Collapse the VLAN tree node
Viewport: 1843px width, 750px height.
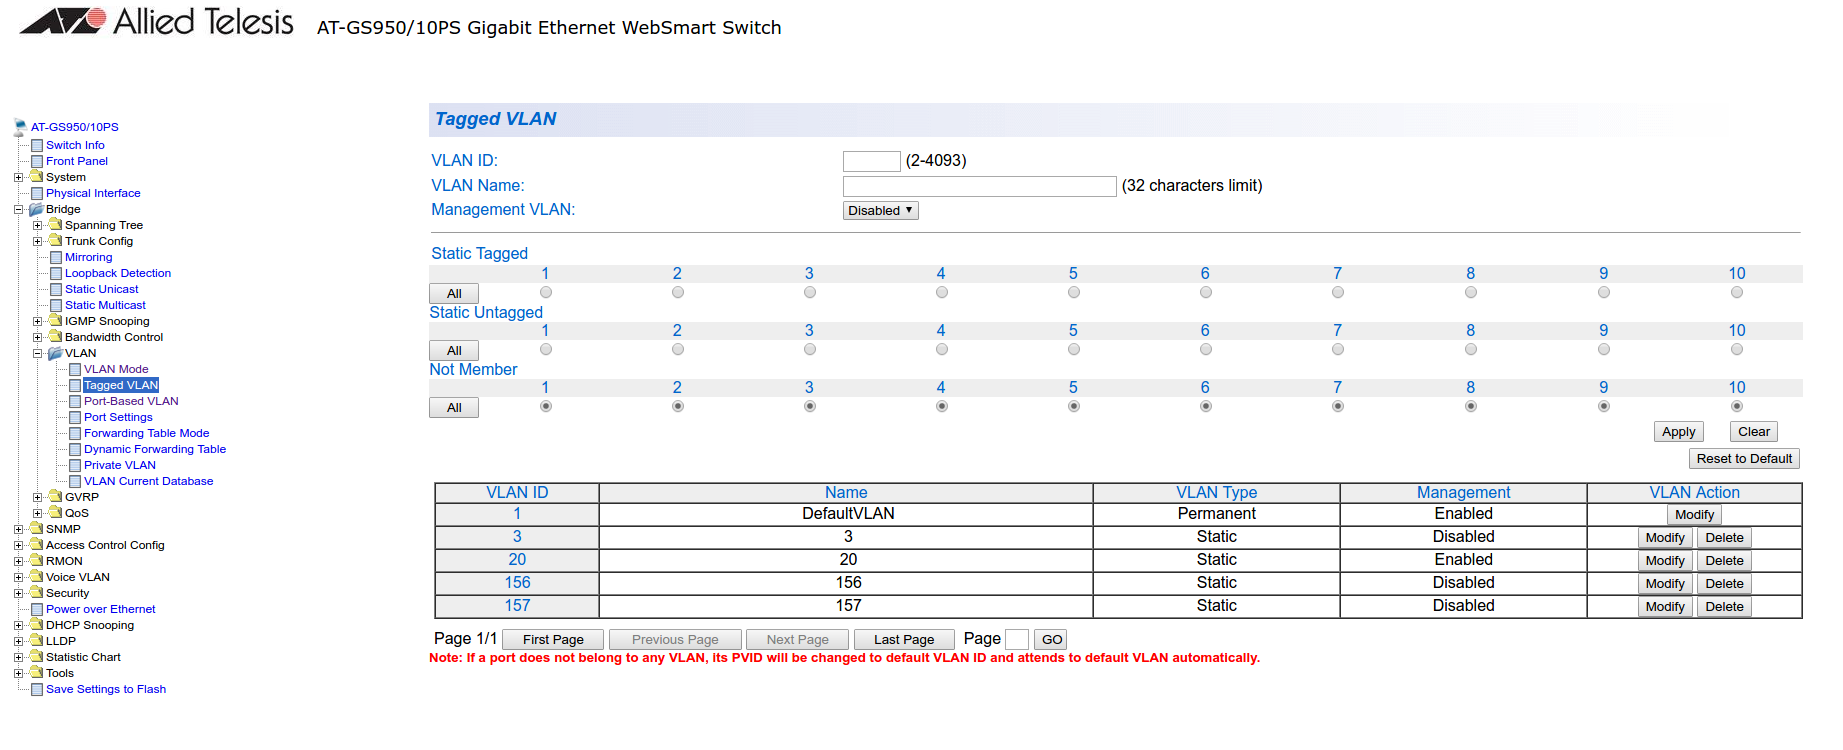(x=38, y=353)
